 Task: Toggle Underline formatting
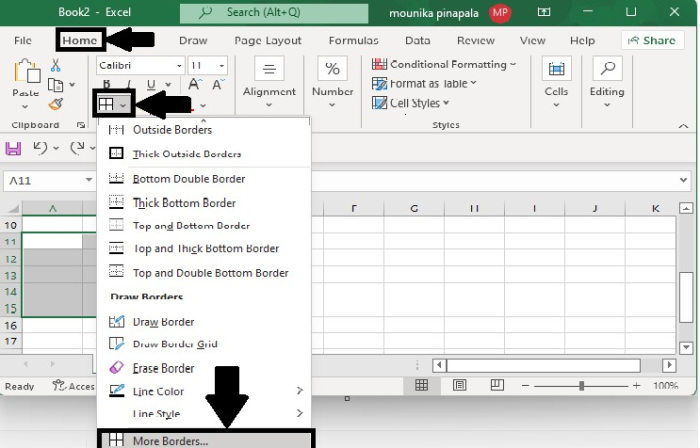coord(151,84)
